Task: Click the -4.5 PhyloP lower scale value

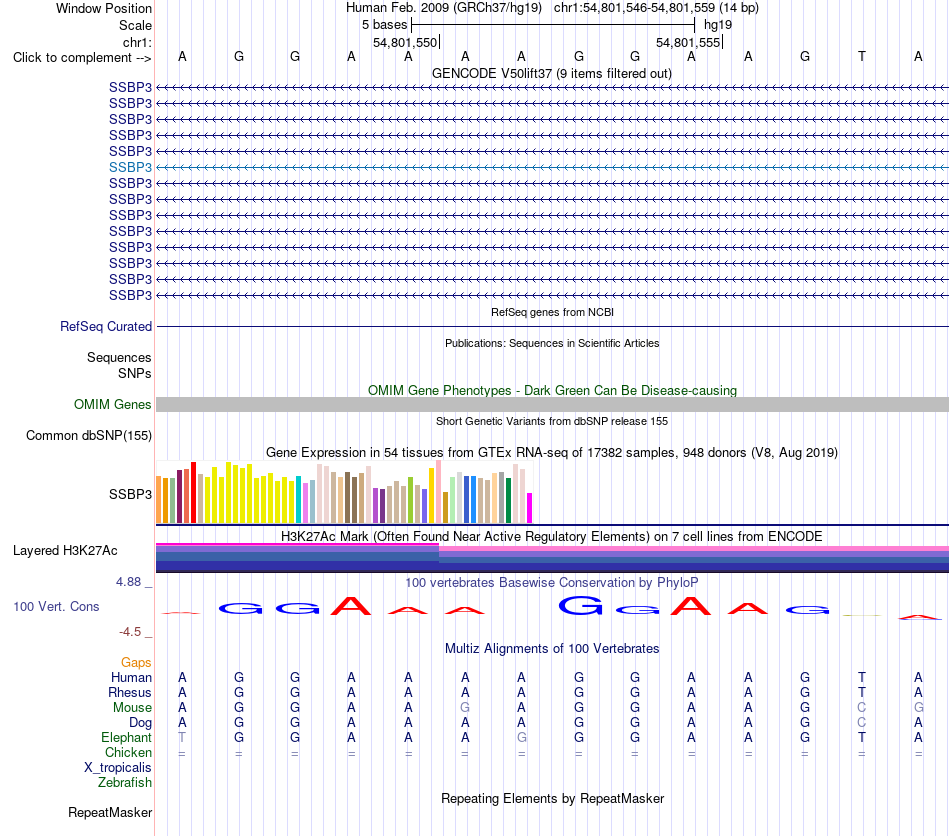Action: pyautogui.click(x=130, y=632)
